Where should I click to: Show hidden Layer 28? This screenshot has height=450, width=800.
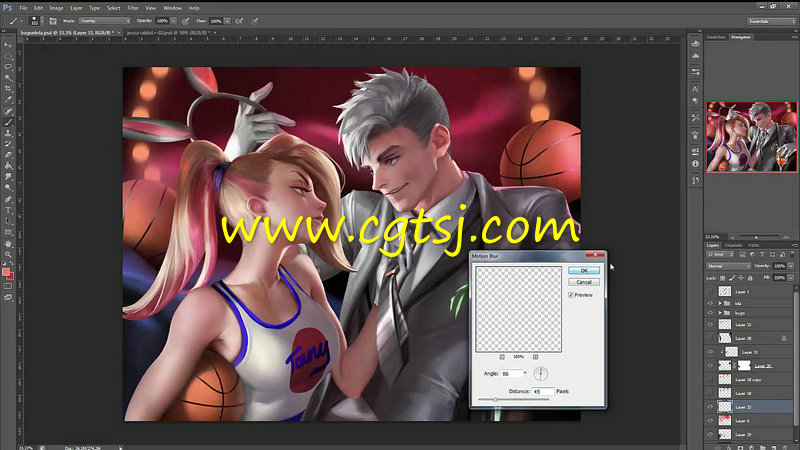tap(710, 338)
